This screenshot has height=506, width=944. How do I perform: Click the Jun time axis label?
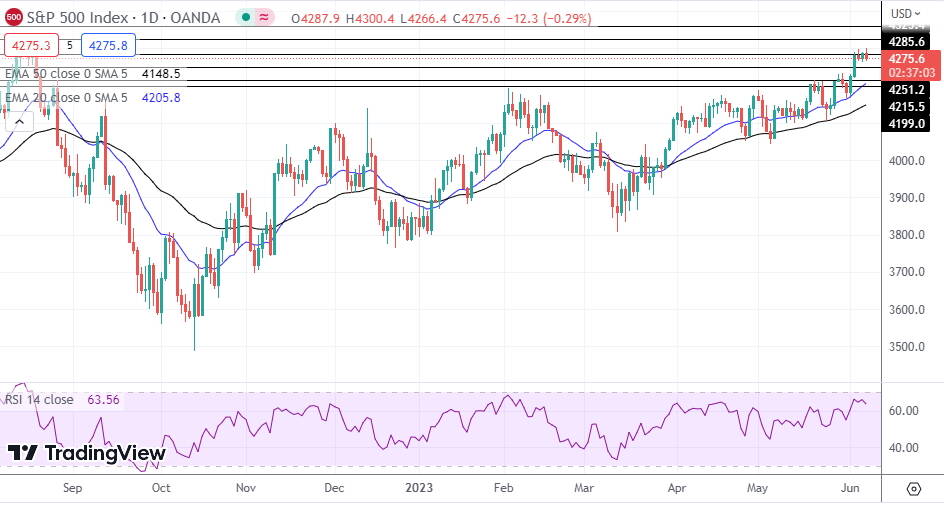tap(849, 487)
